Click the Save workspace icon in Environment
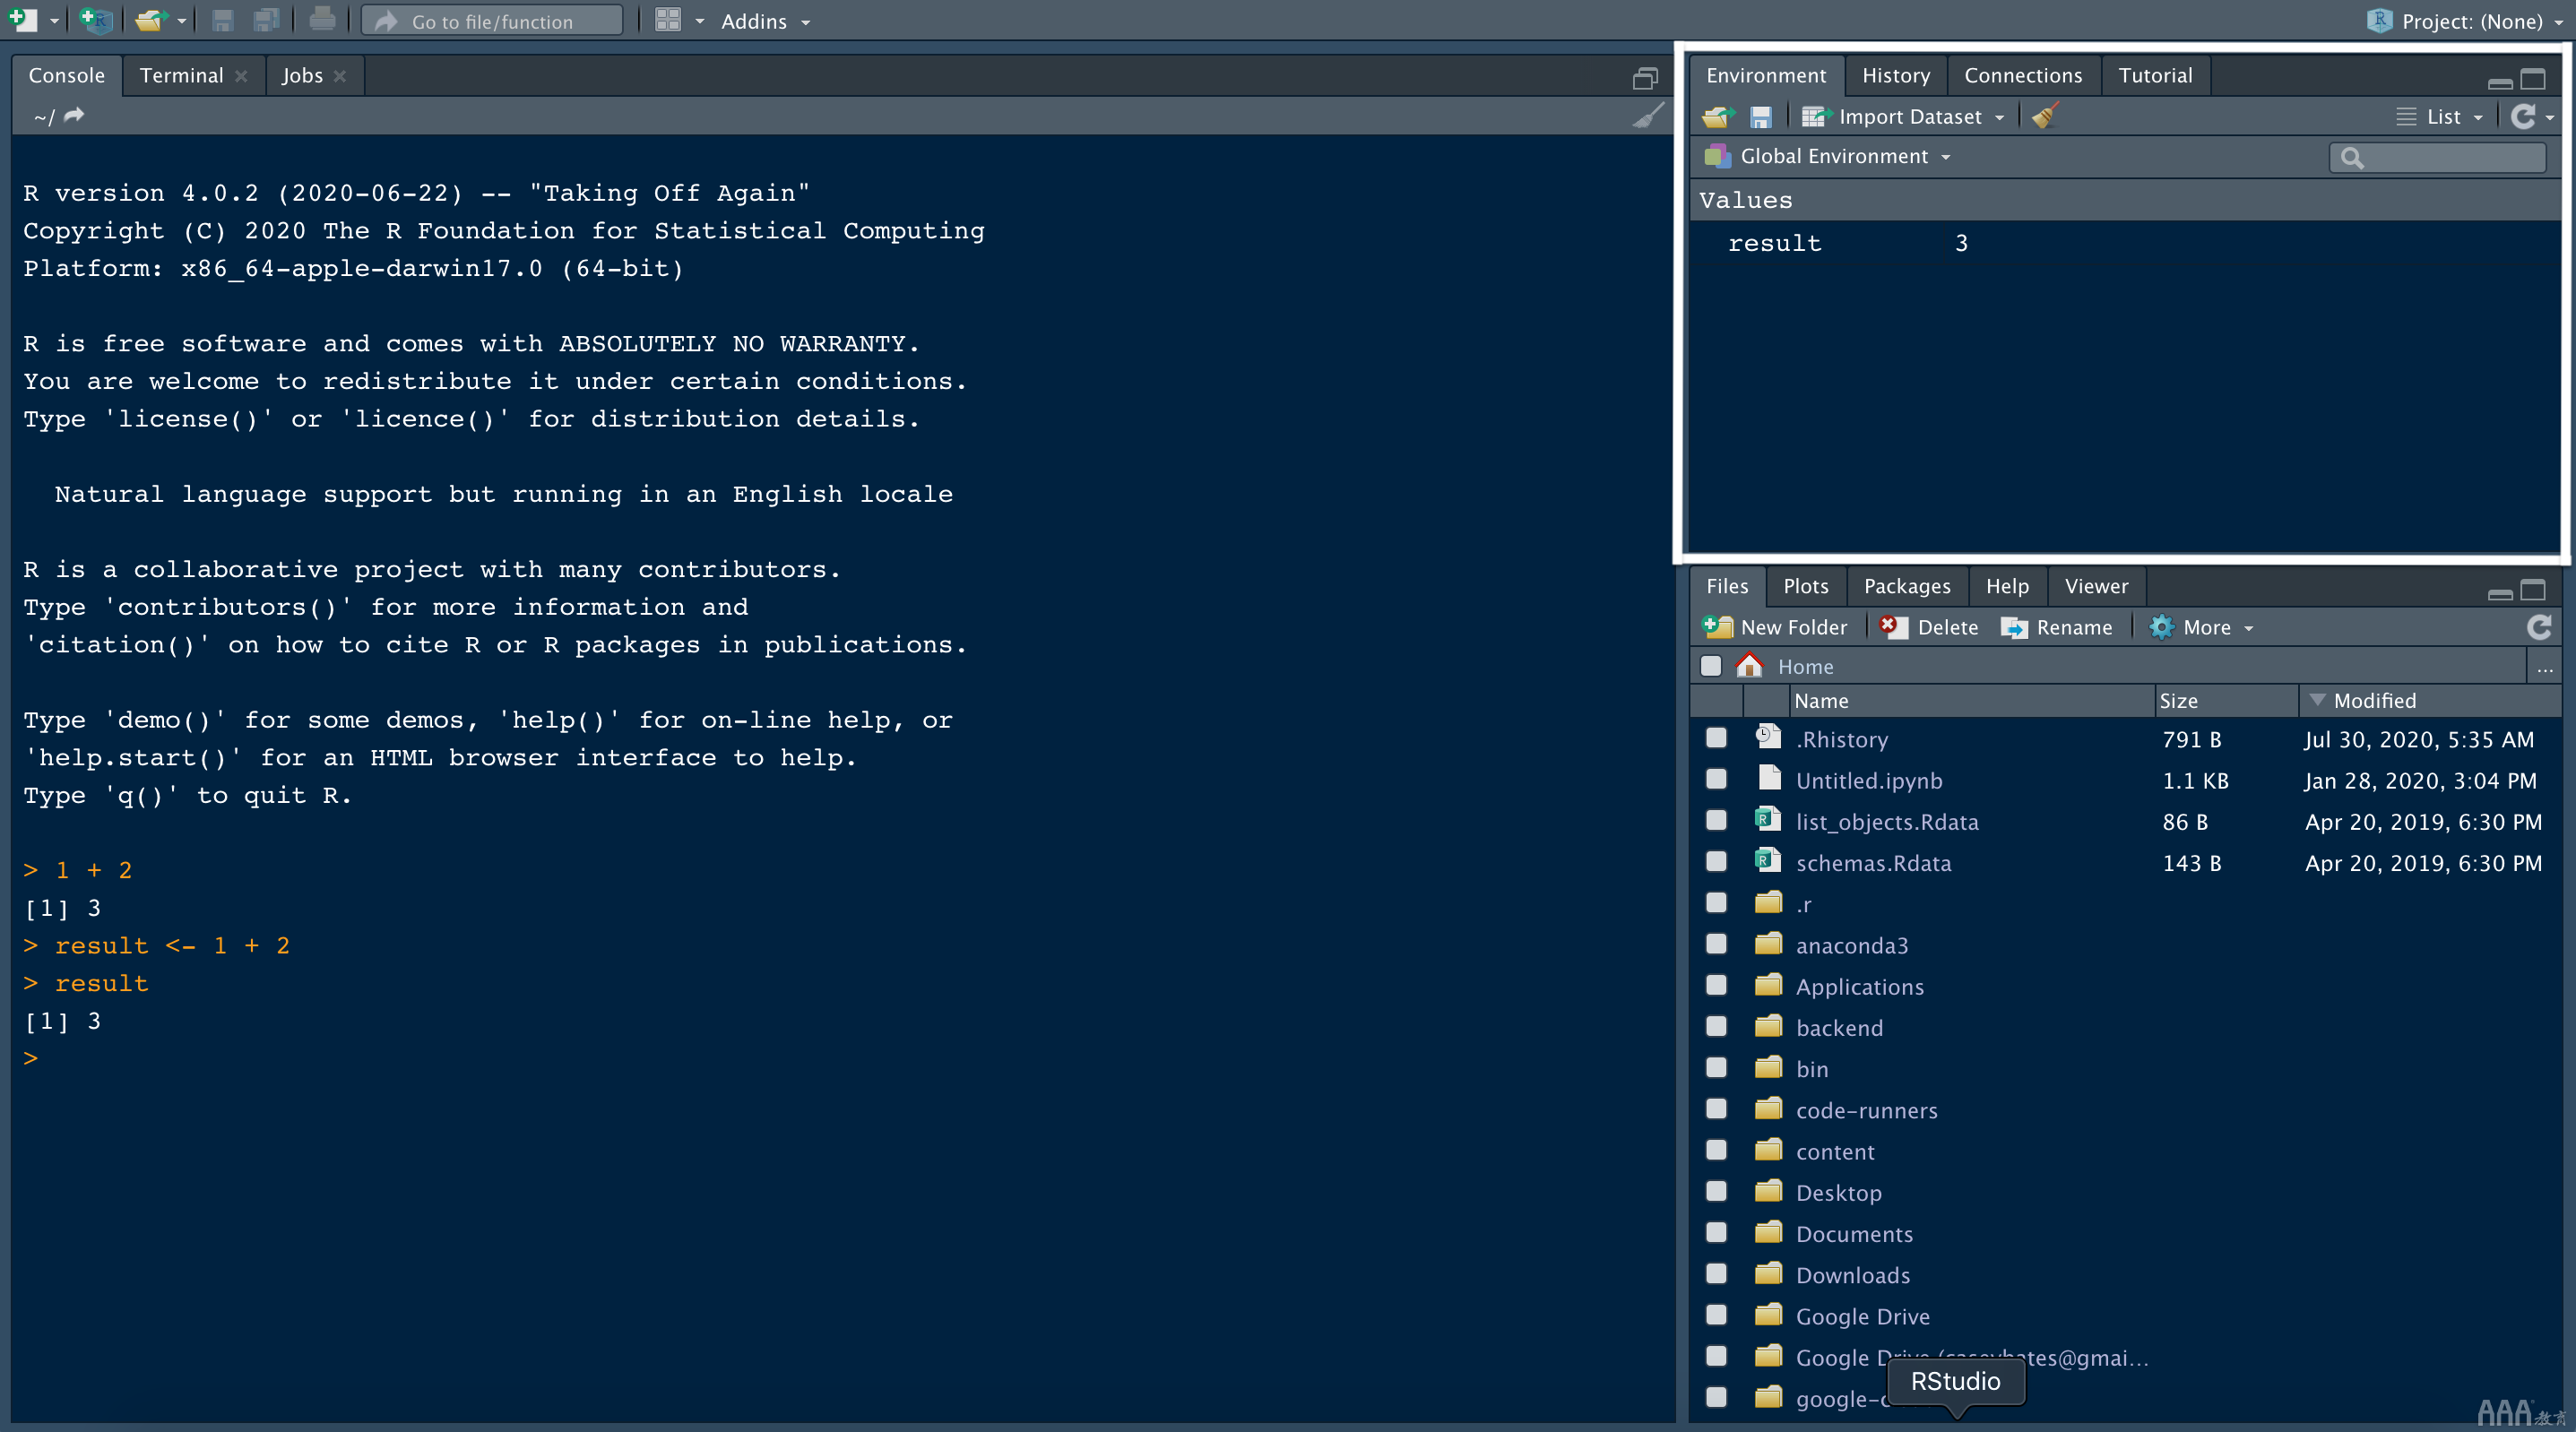The image size is (2576, 1432). 1761,117
